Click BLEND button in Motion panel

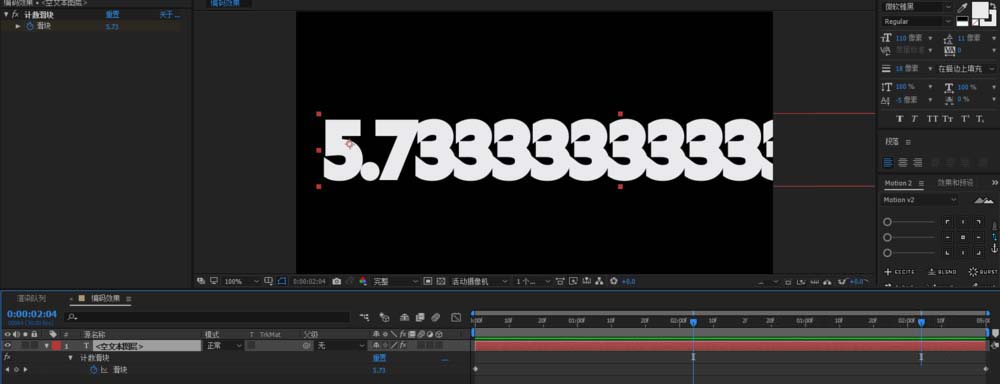942,272
